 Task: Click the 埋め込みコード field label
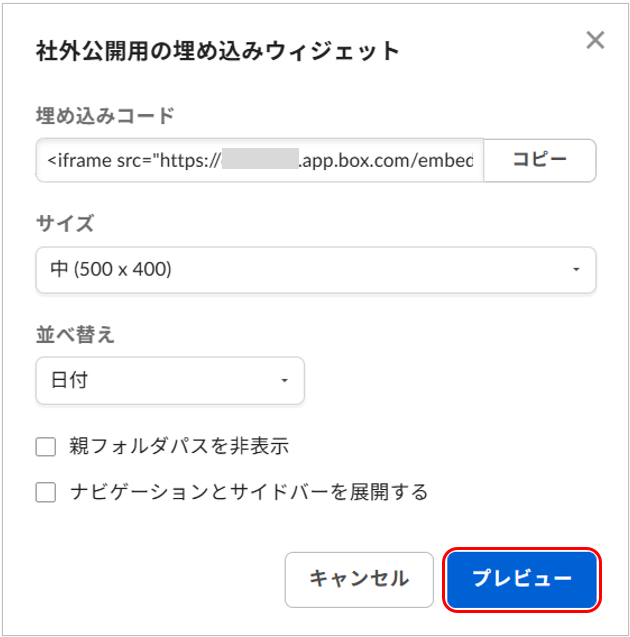point(105,116)
